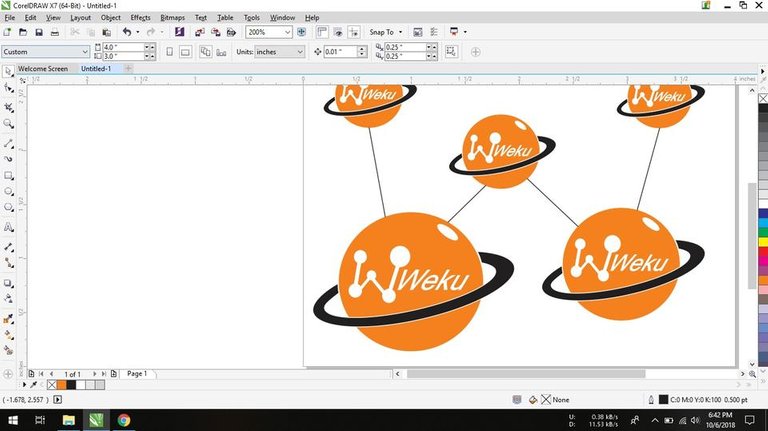This screenshot has height=431, width=768.
Task: Click the Page 1 tab
Action: coord(137,374)
